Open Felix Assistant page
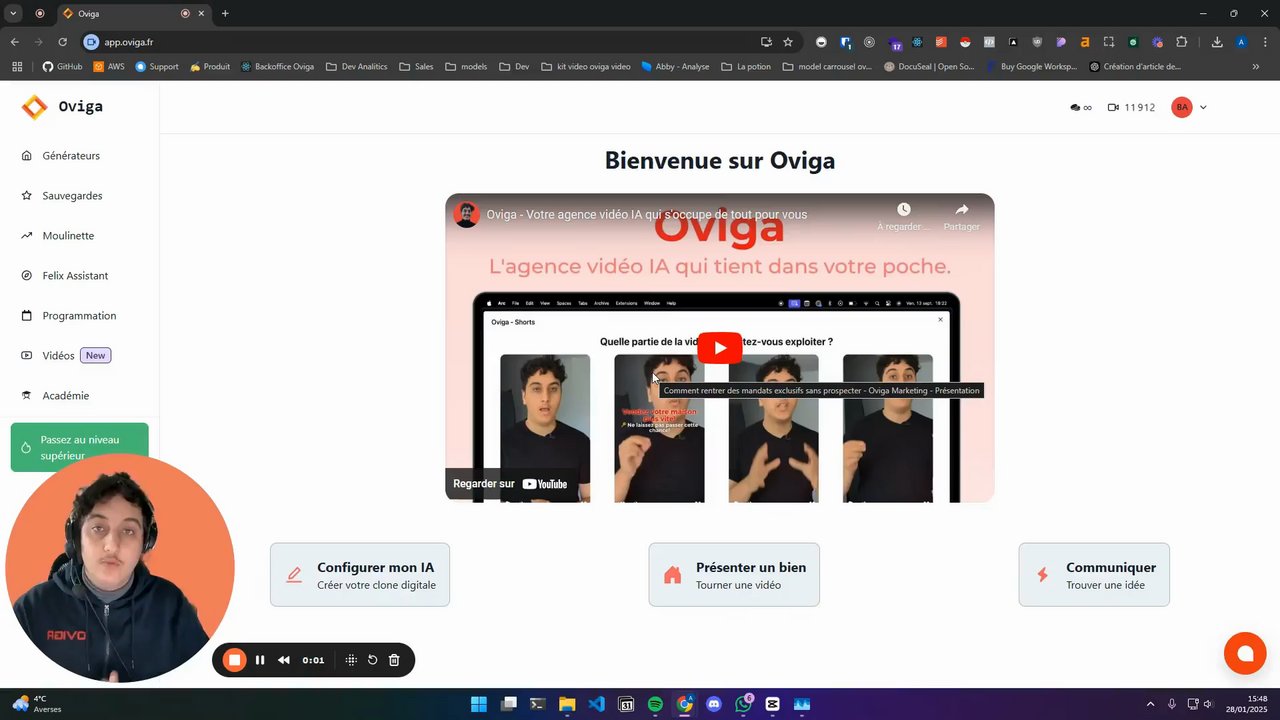Image resolution: width=1280 pixels, height=720 pixels. tap(75, 276)
